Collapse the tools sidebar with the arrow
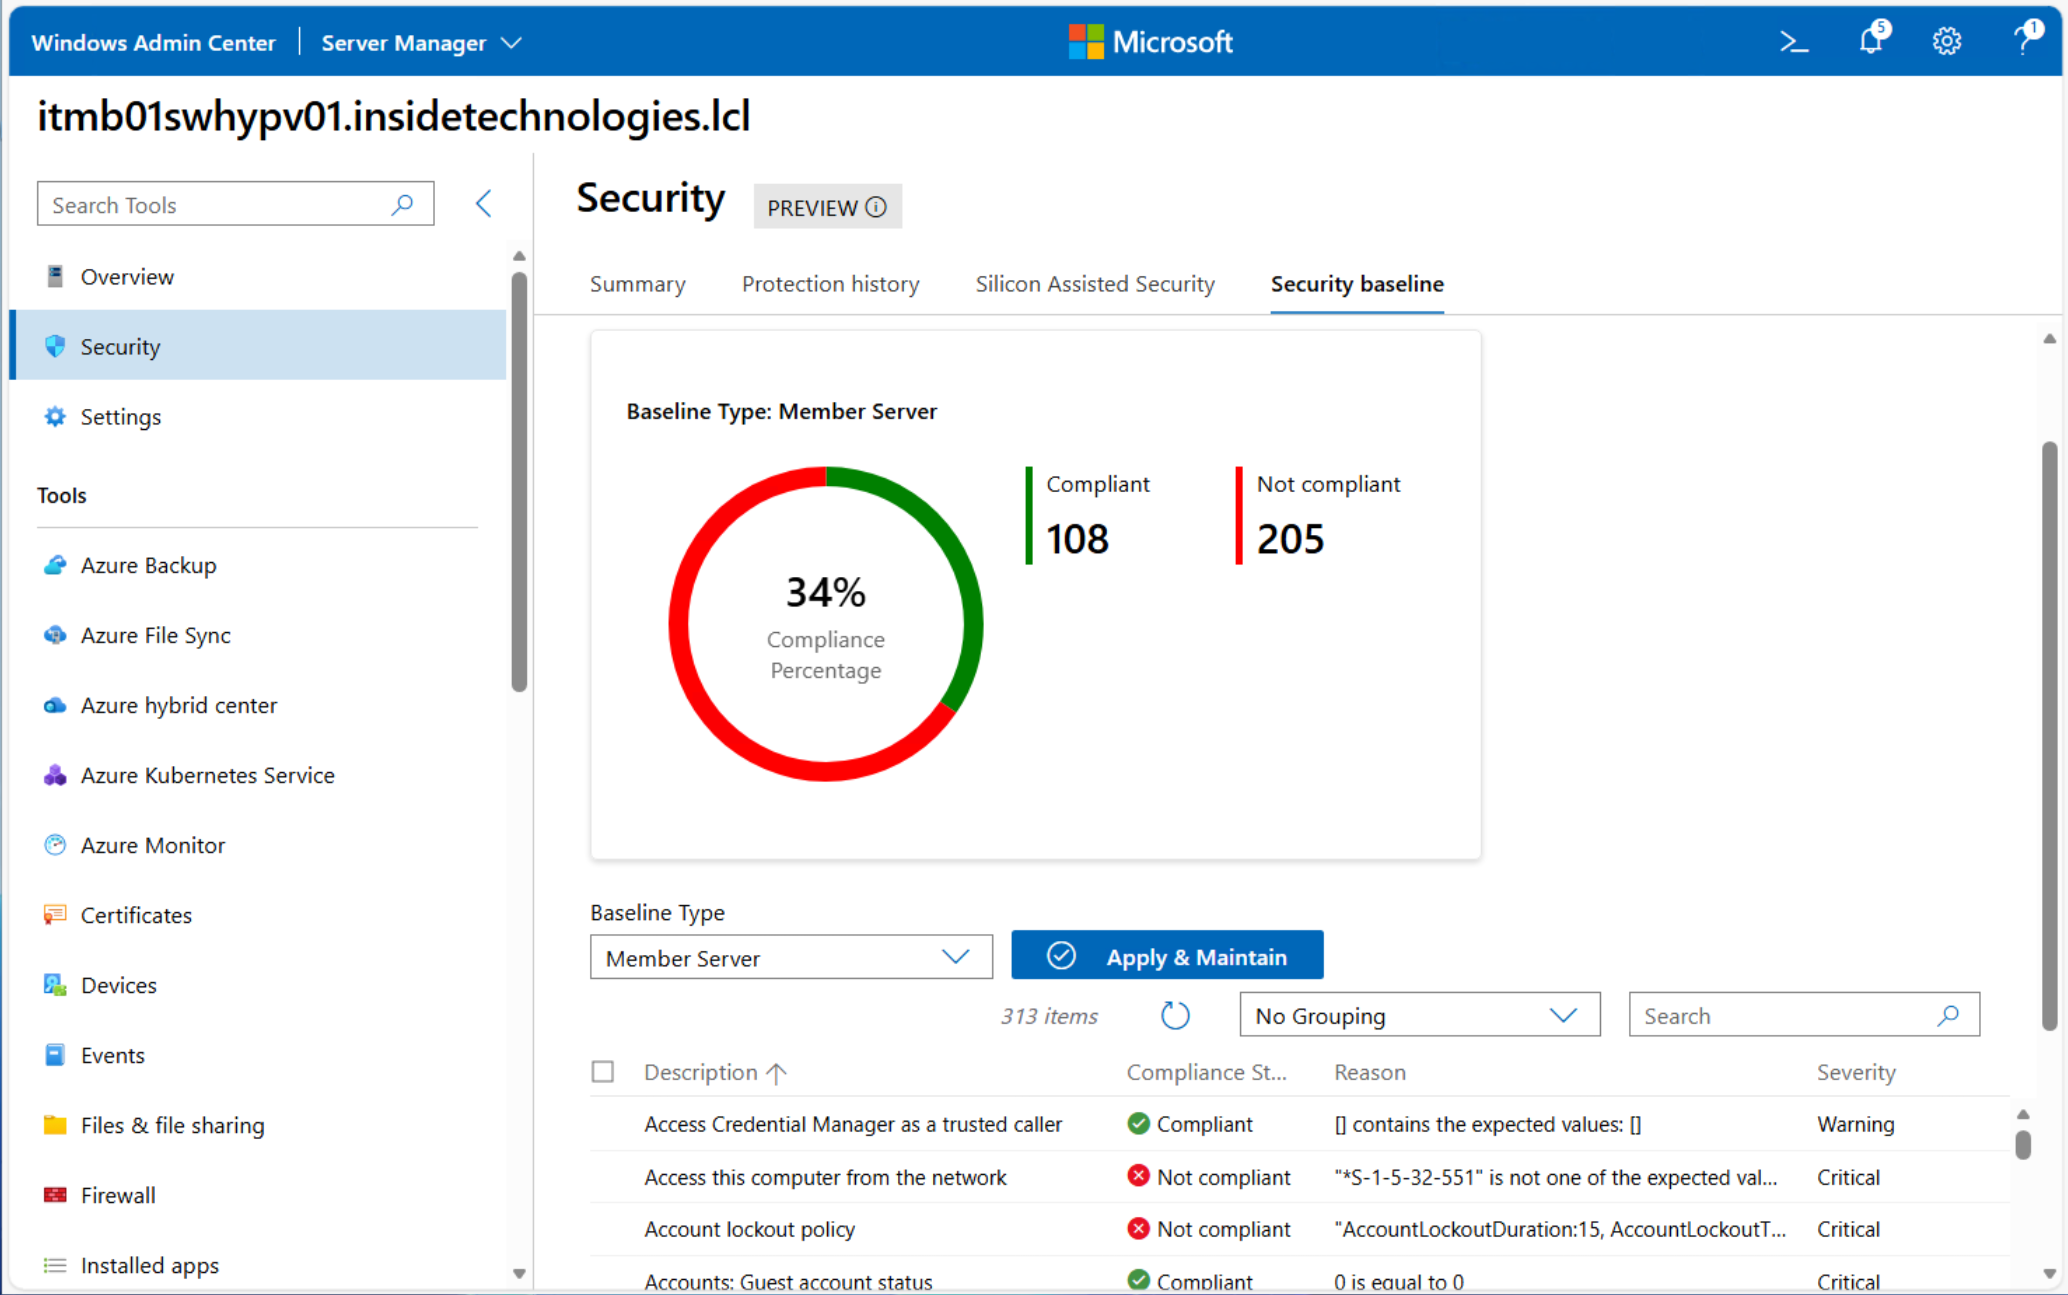Viewport: 2068px width, 1295px height. [x=484, y=204]
